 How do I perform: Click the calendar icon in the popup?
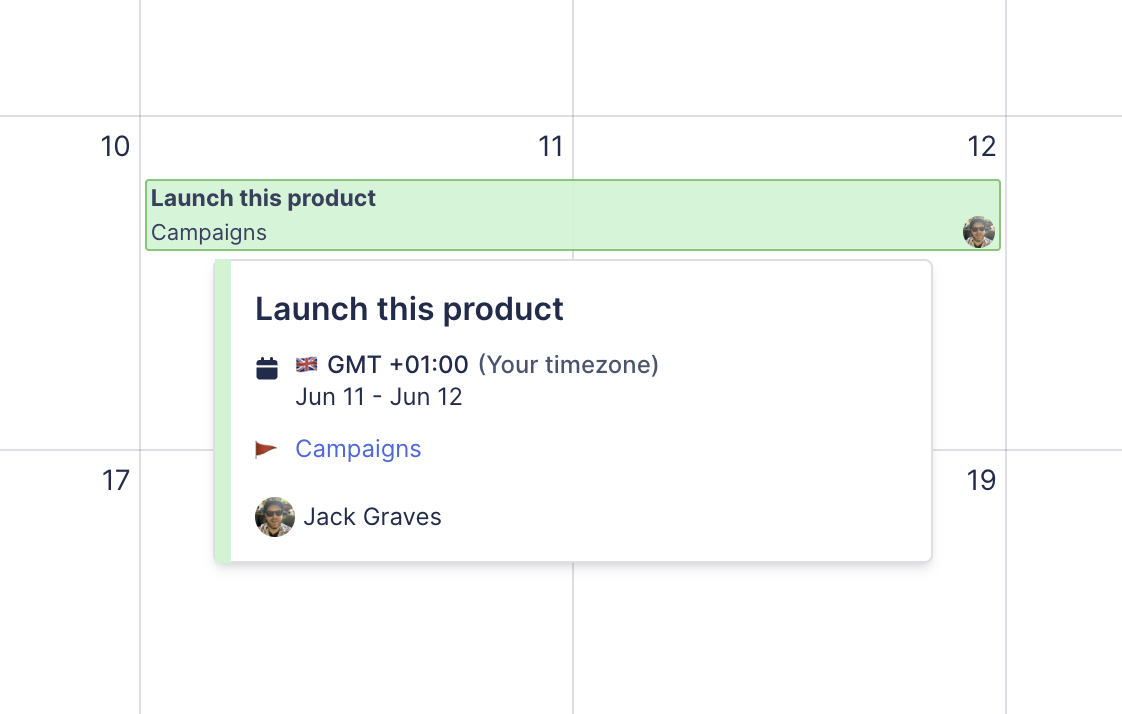click(x=267, y=368)
